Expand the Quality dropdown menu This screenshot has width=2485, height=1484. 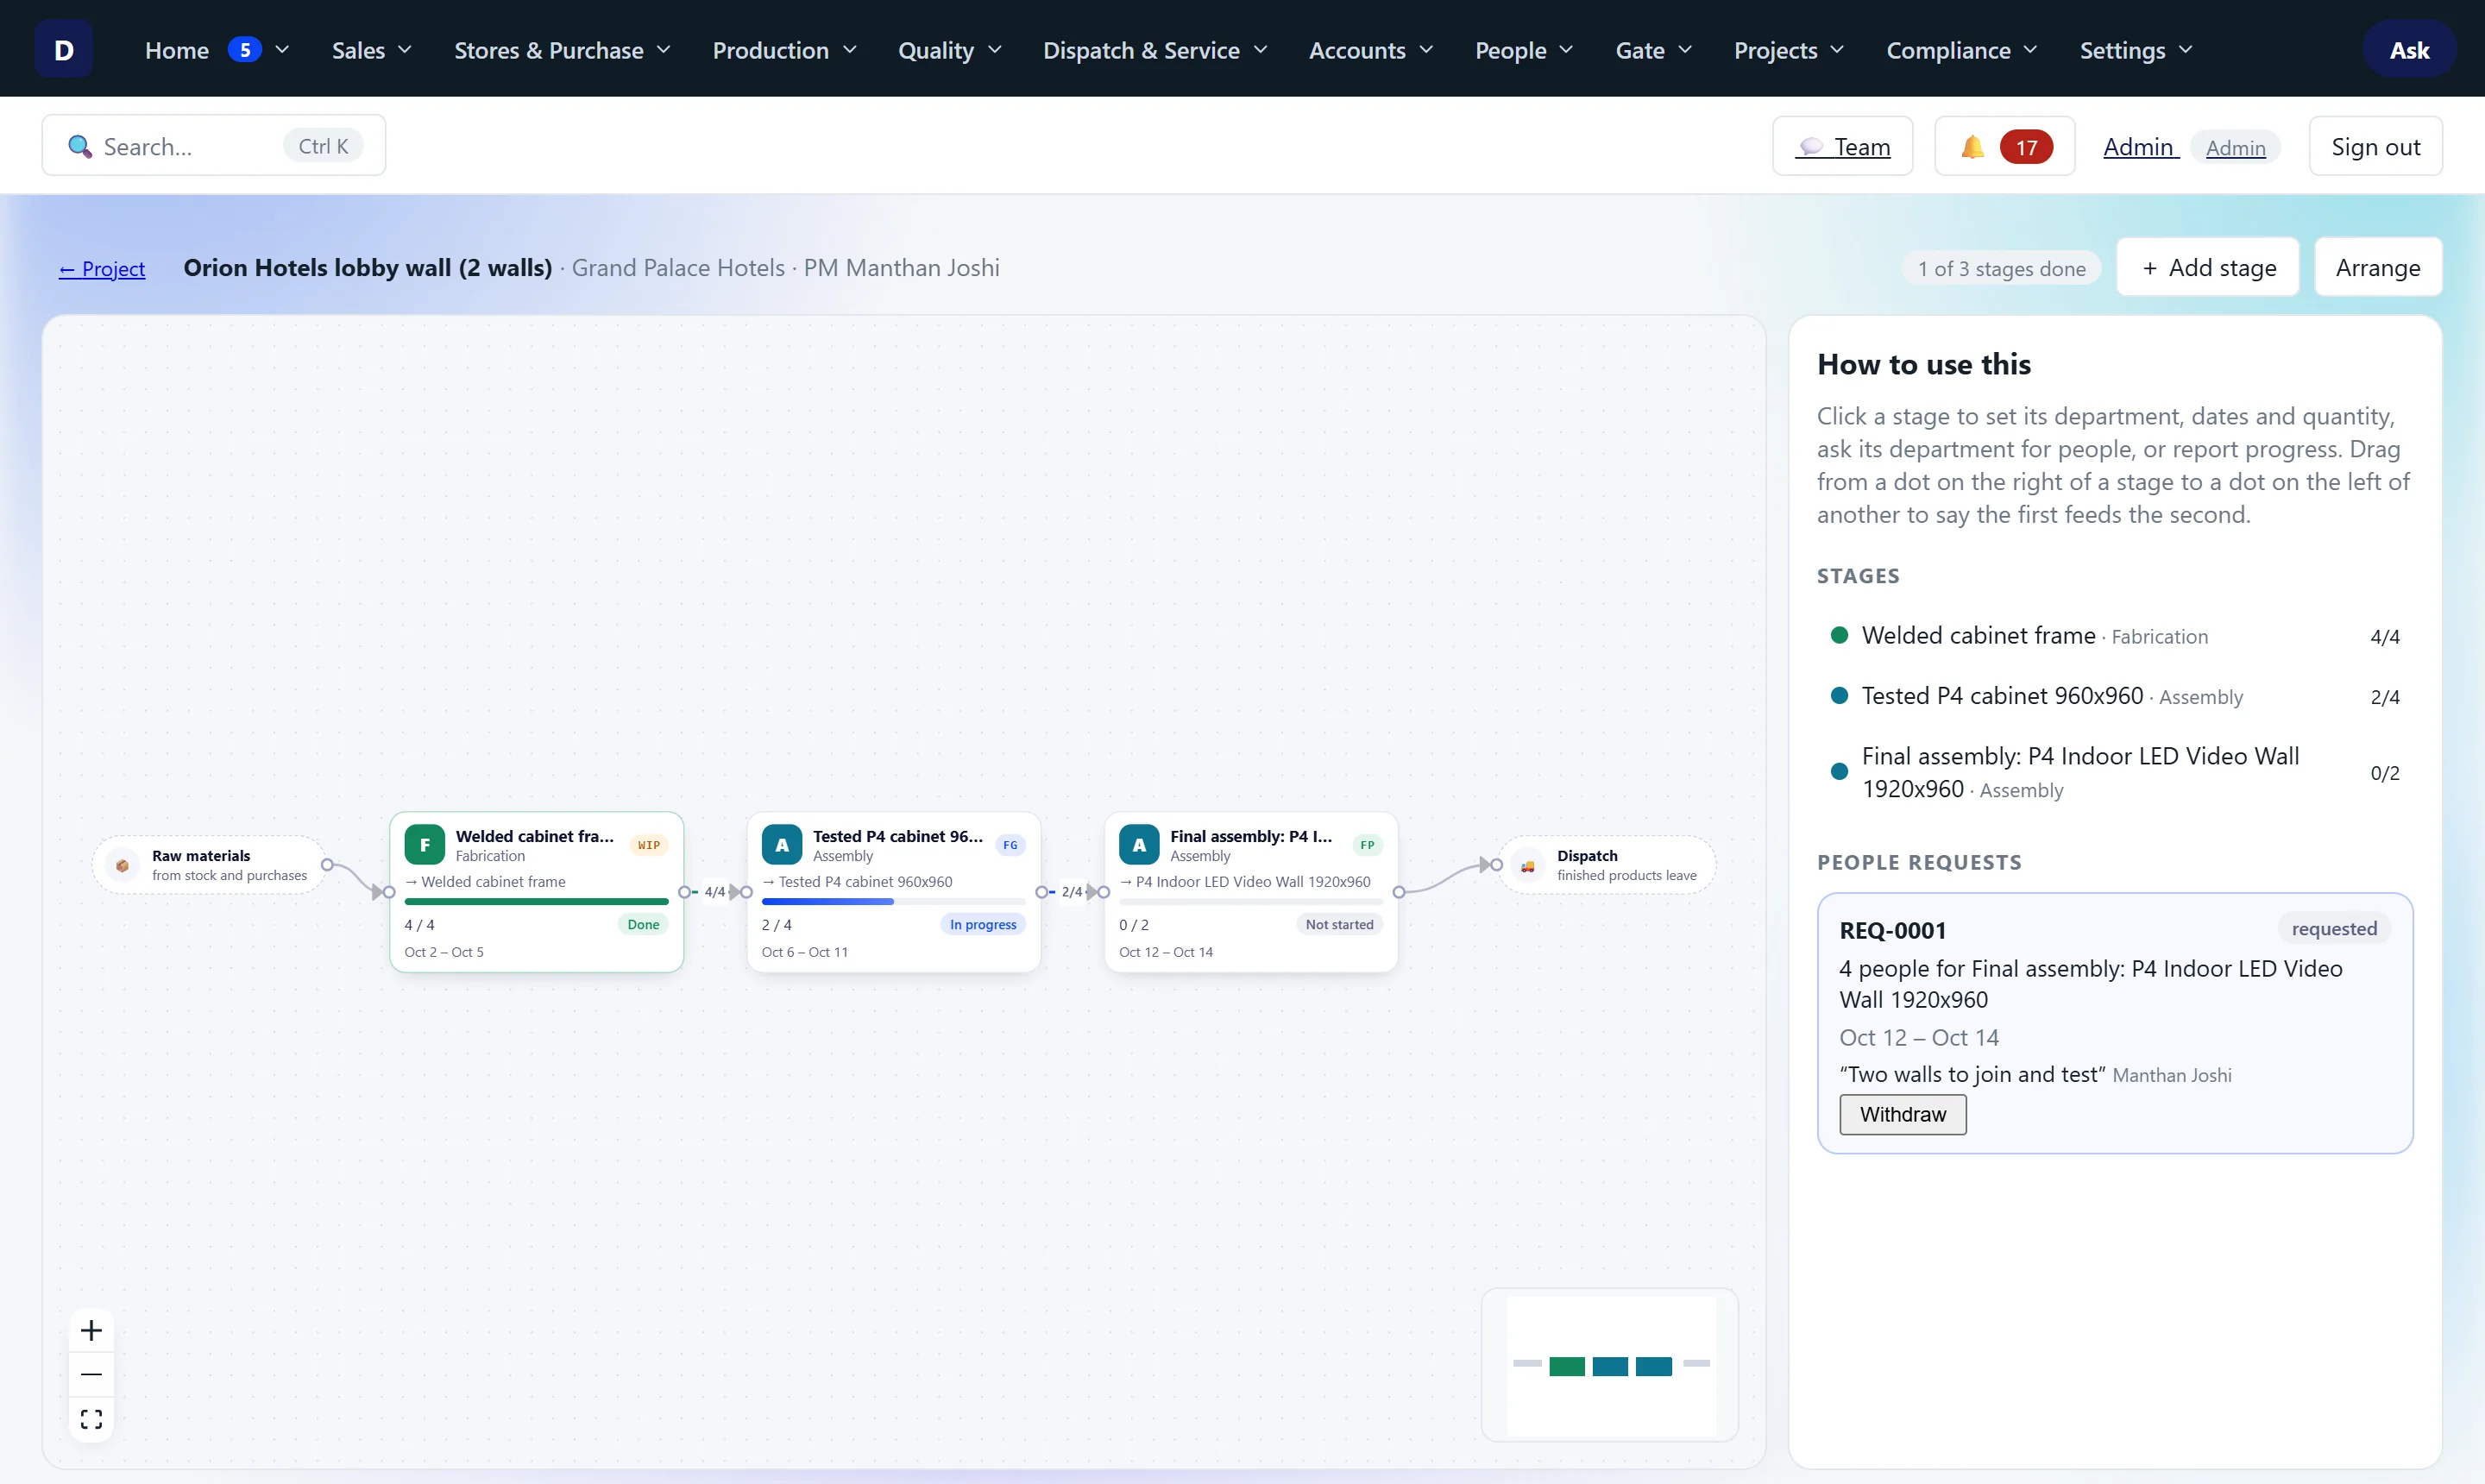coord(950,50)
